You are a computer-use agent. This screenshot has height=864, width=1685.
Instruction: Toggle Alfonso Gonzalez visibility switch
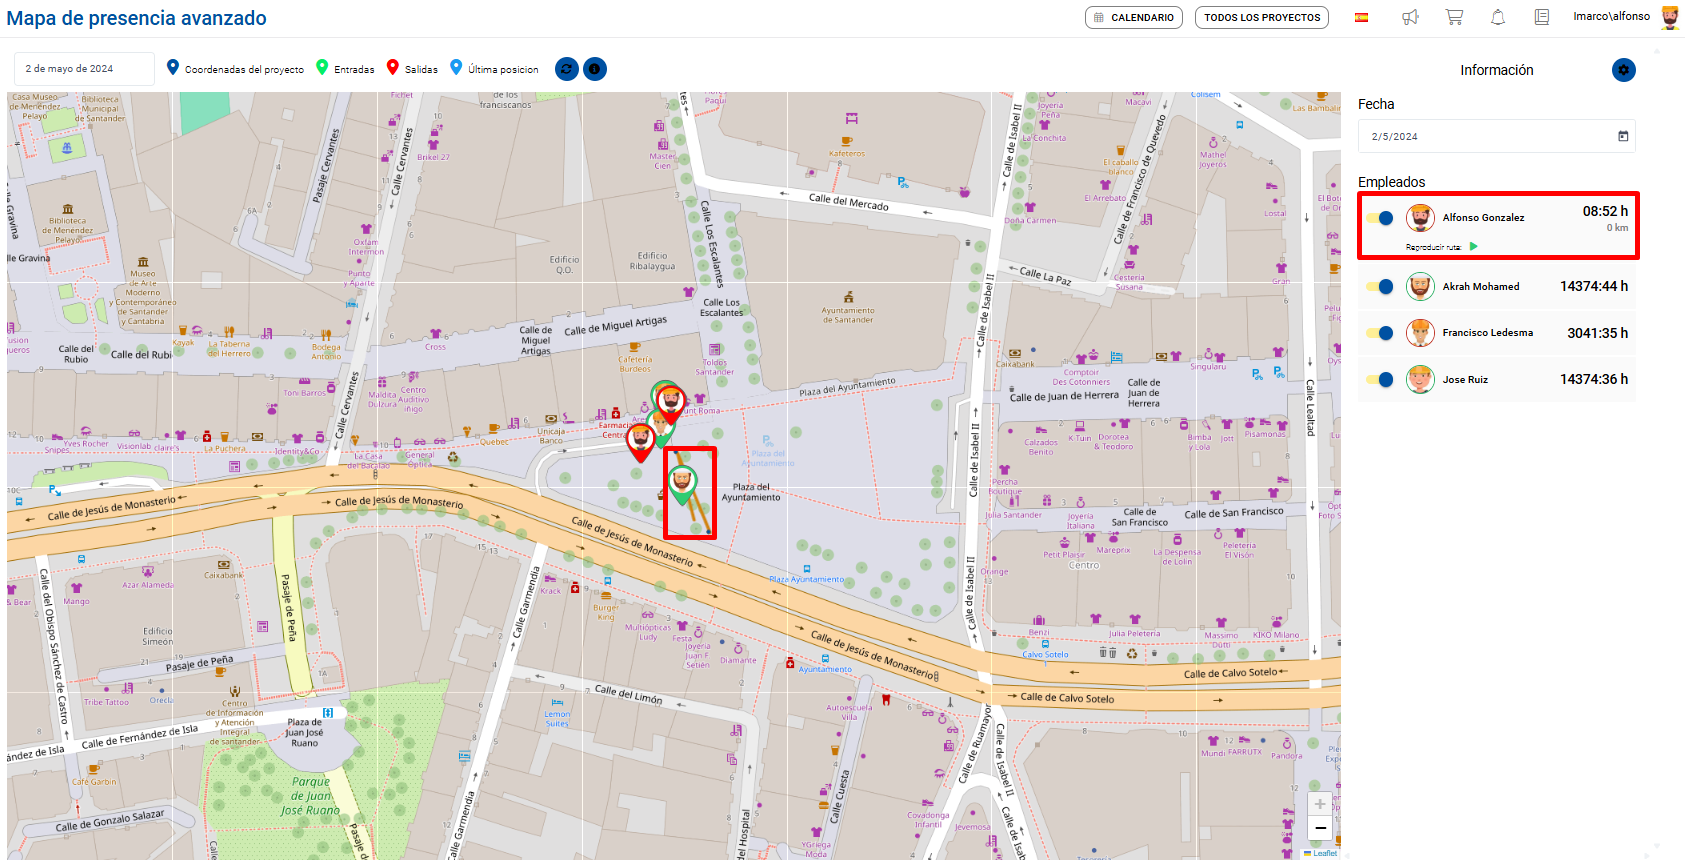pos(1380,218)
